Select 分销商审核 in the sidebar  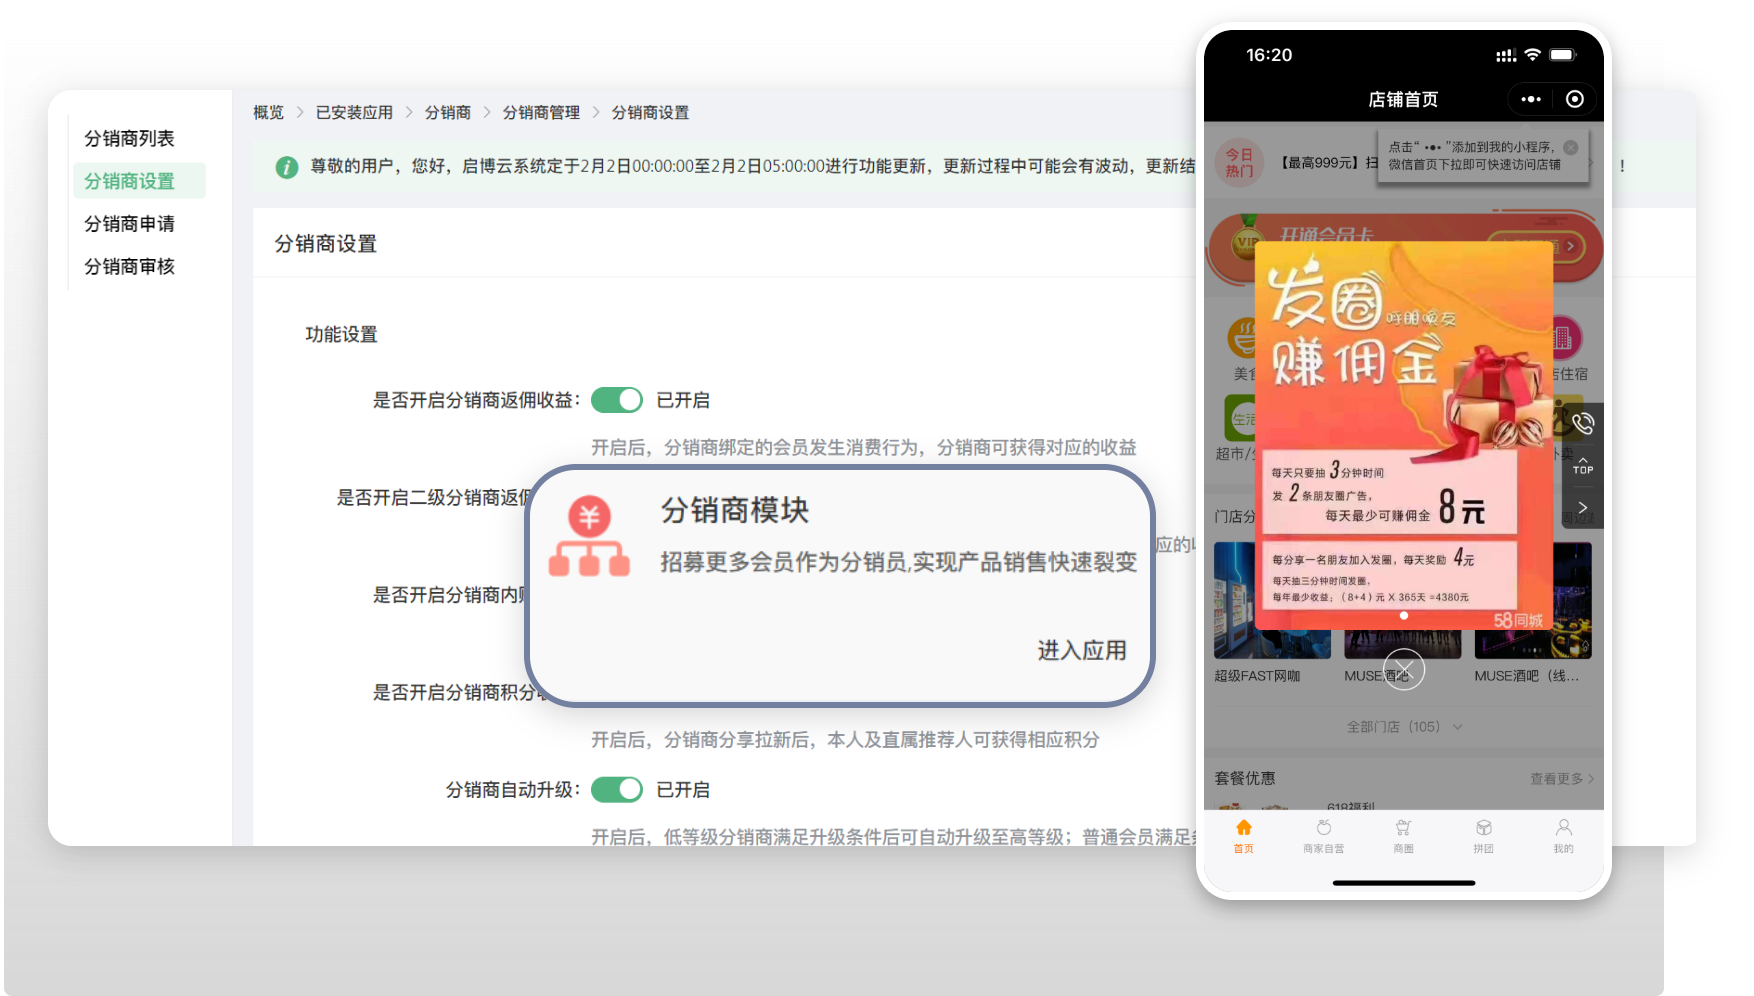click(129, 267)
